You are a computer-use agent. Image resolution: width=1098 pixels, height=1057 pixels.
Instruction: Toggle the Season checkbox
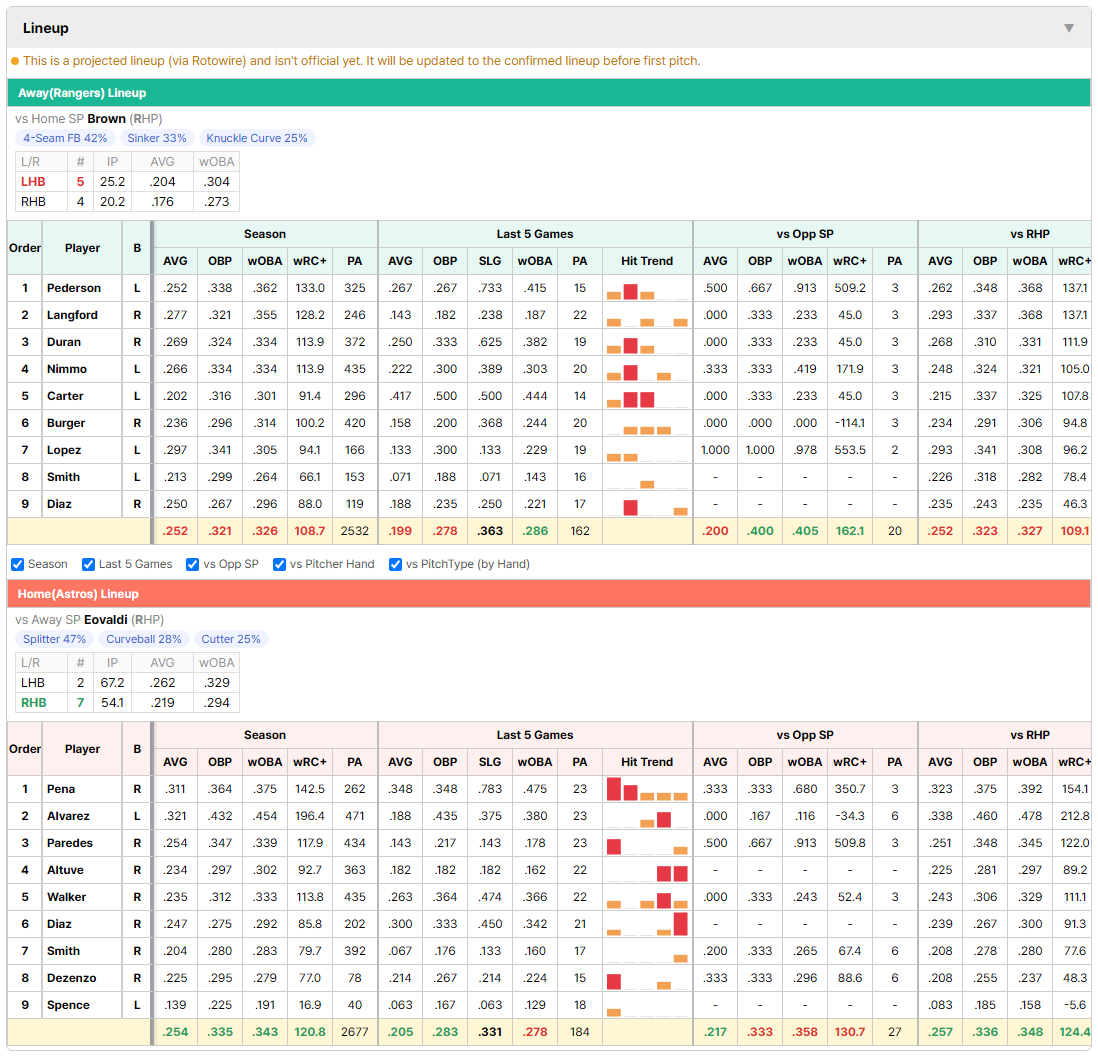pyautogui.click(x=18, y=565)
